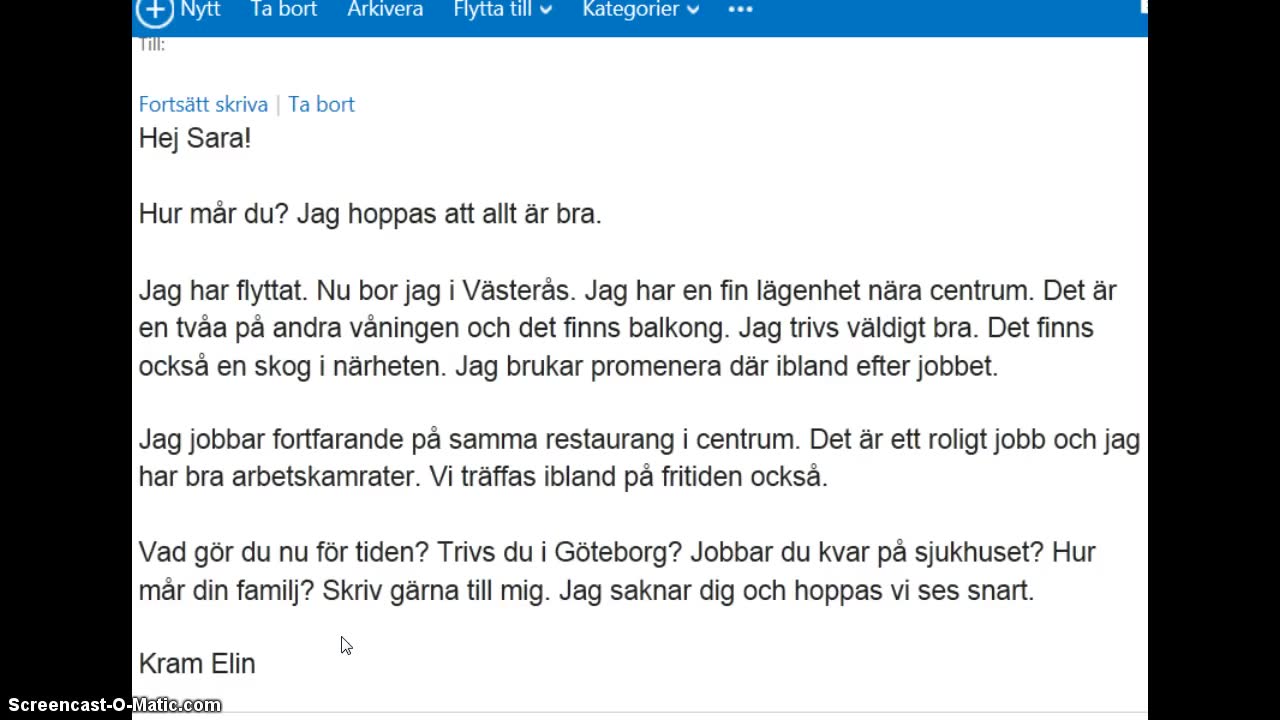Archive the message with Arkivera
The image size is (1280, 720).
pos(385,10)
